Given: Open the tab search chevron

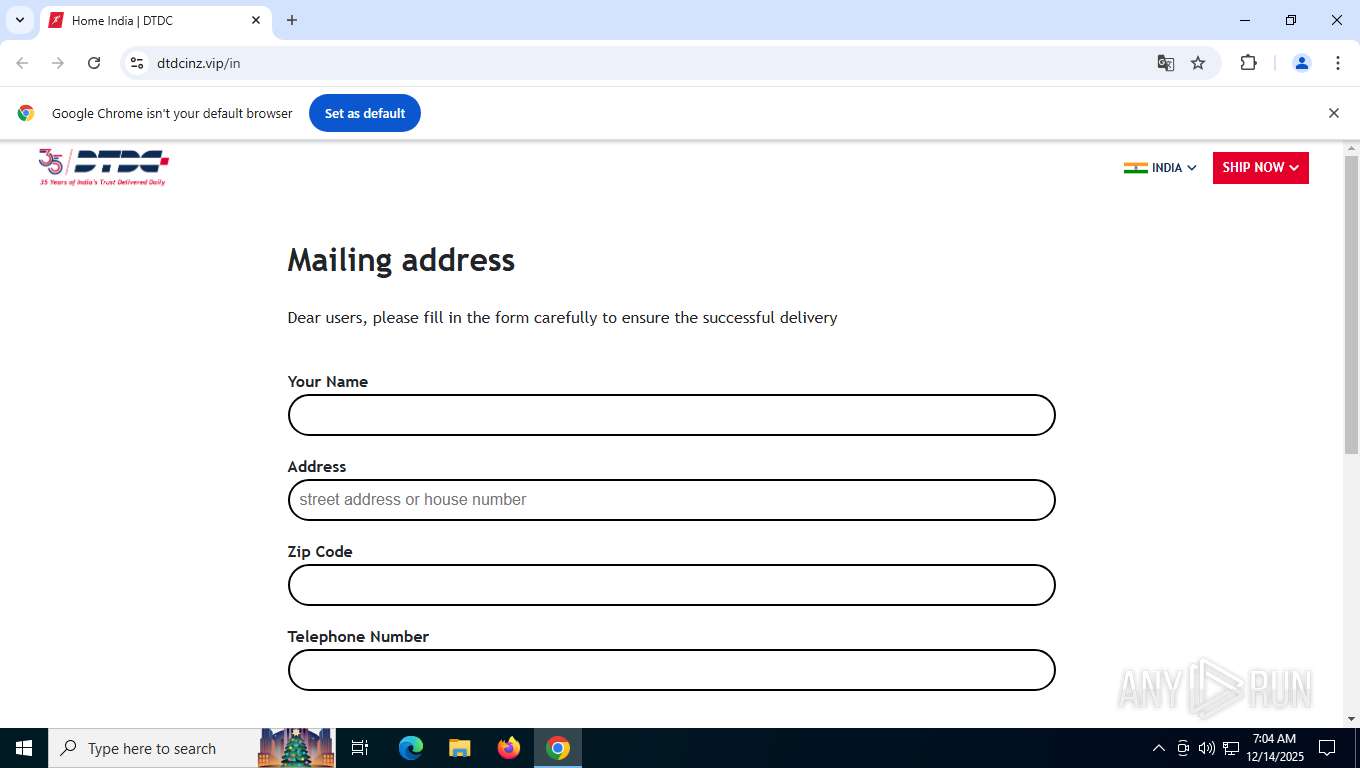Looking at the screenshot, I should click(x=19, y=20).
